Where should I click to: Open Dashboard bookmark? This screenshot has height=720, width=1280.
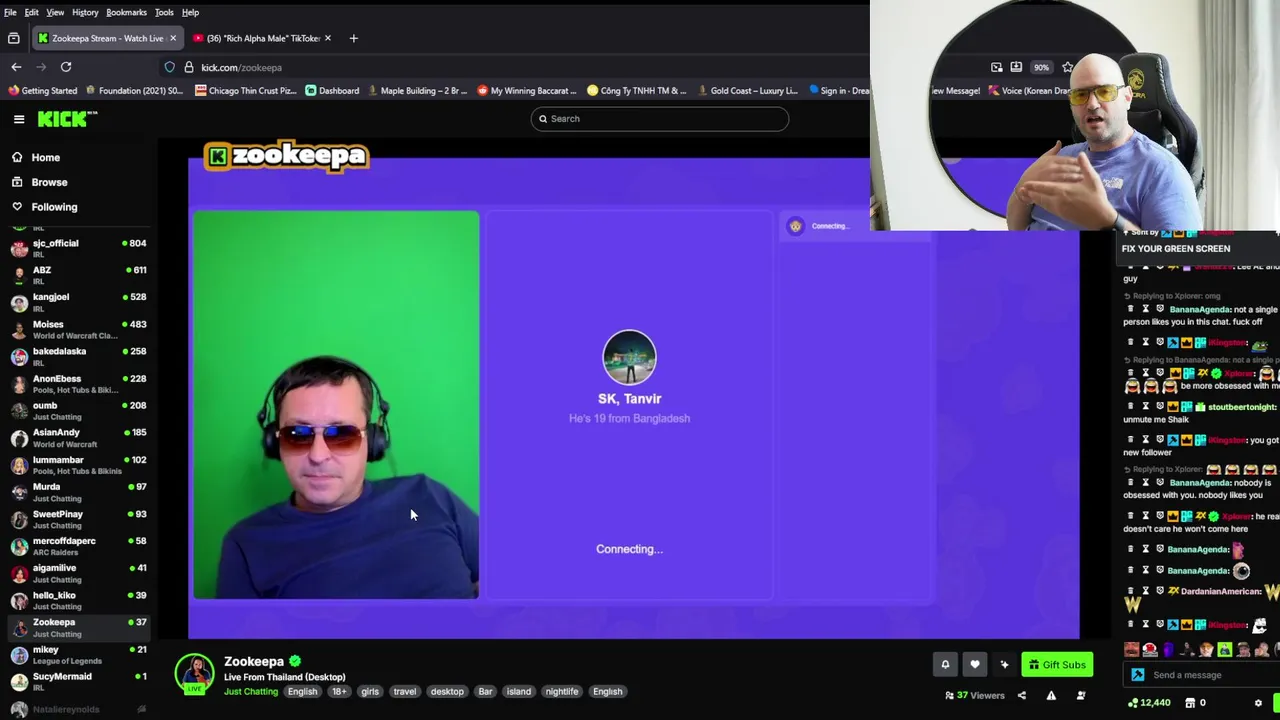click(332, 91)
